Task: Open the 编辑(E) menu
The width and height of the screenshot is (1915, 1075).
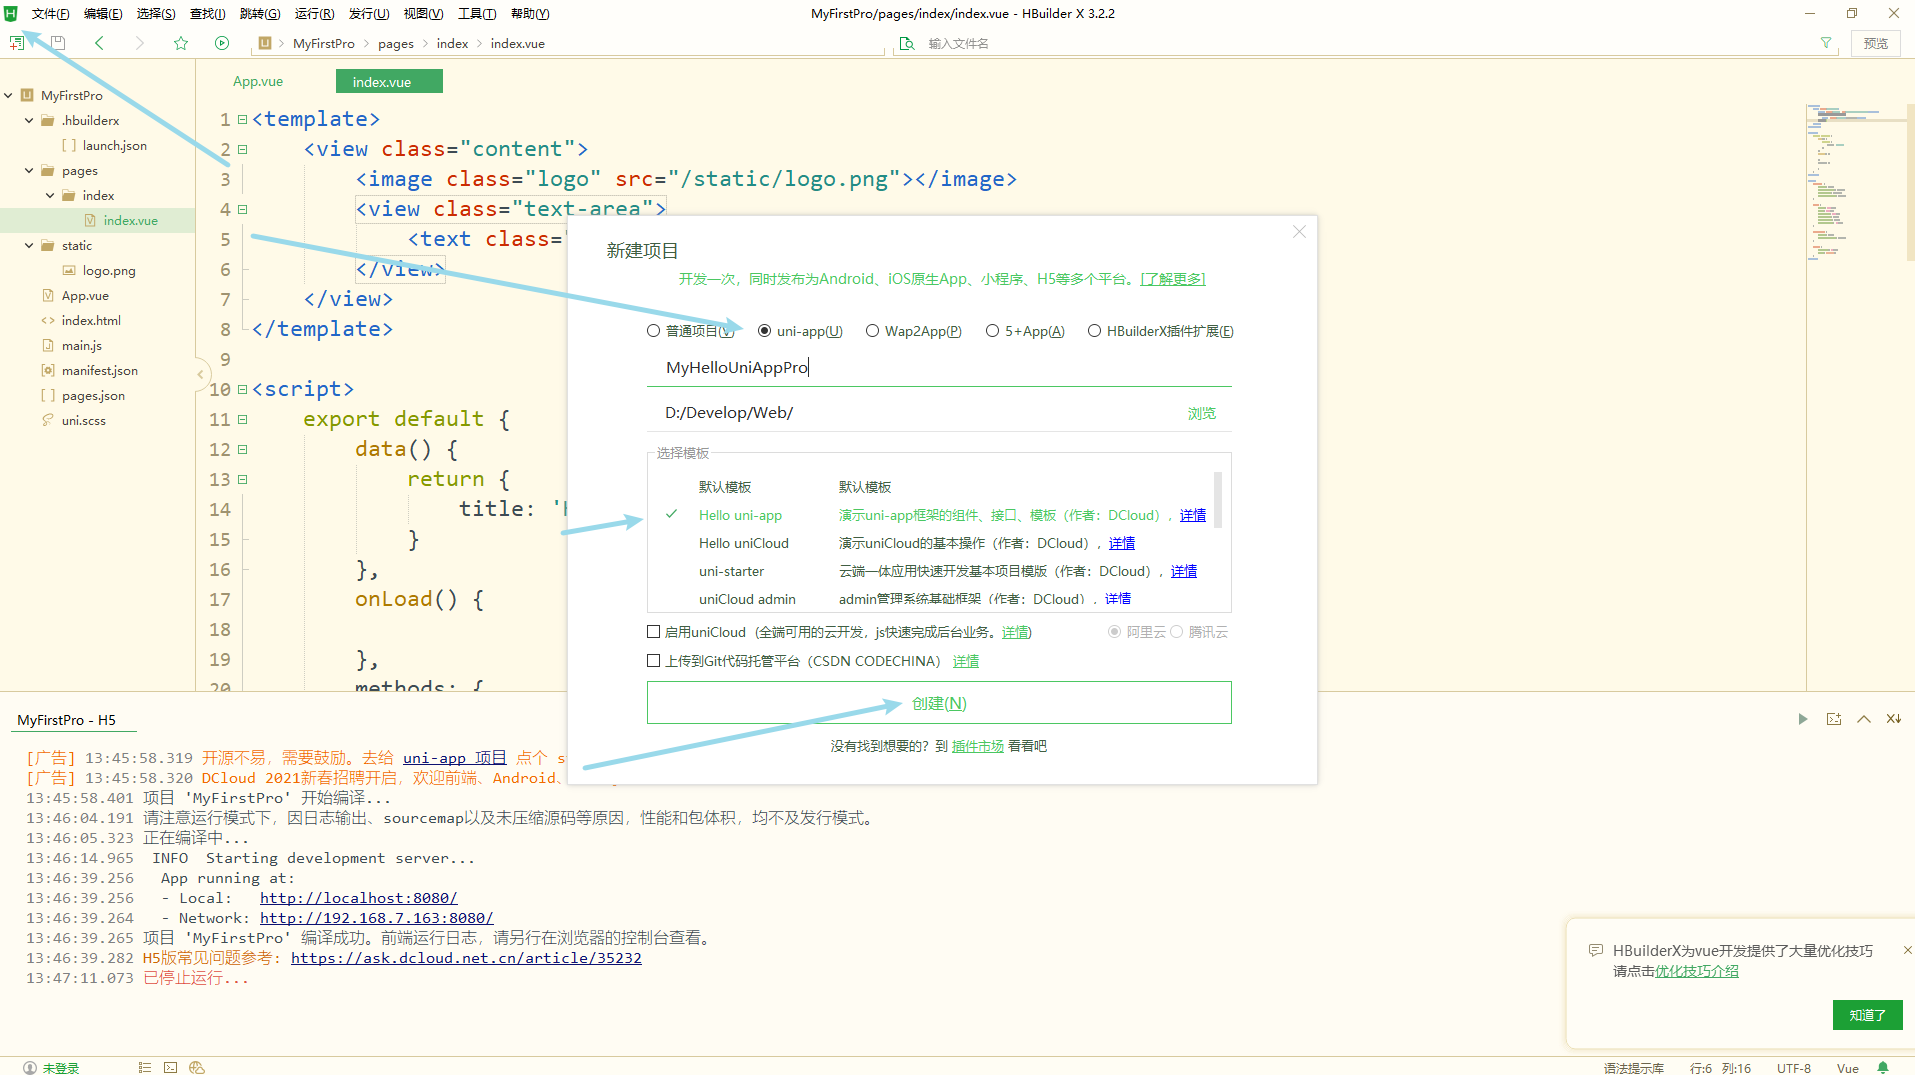Action: [103, 14]
